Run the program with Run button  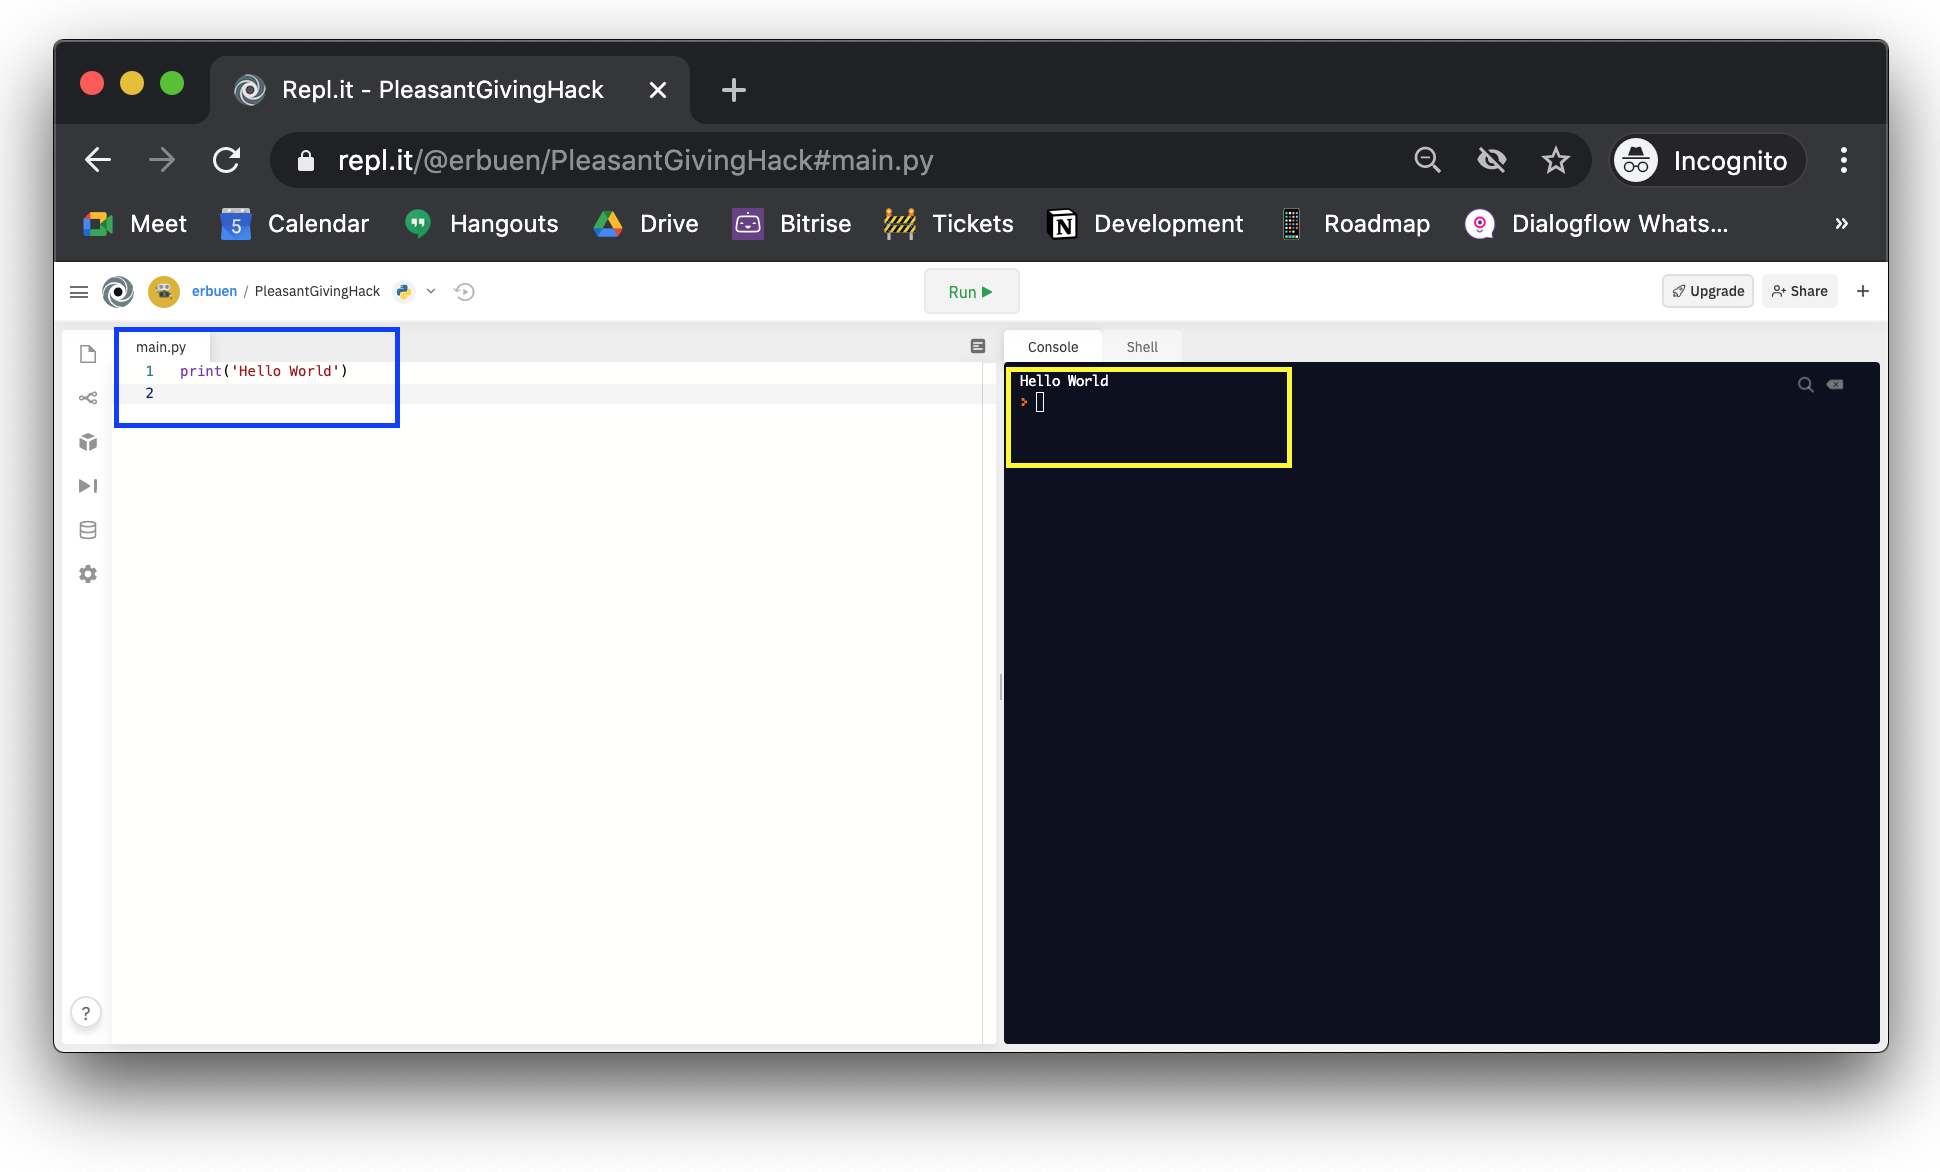pos(971,292)
